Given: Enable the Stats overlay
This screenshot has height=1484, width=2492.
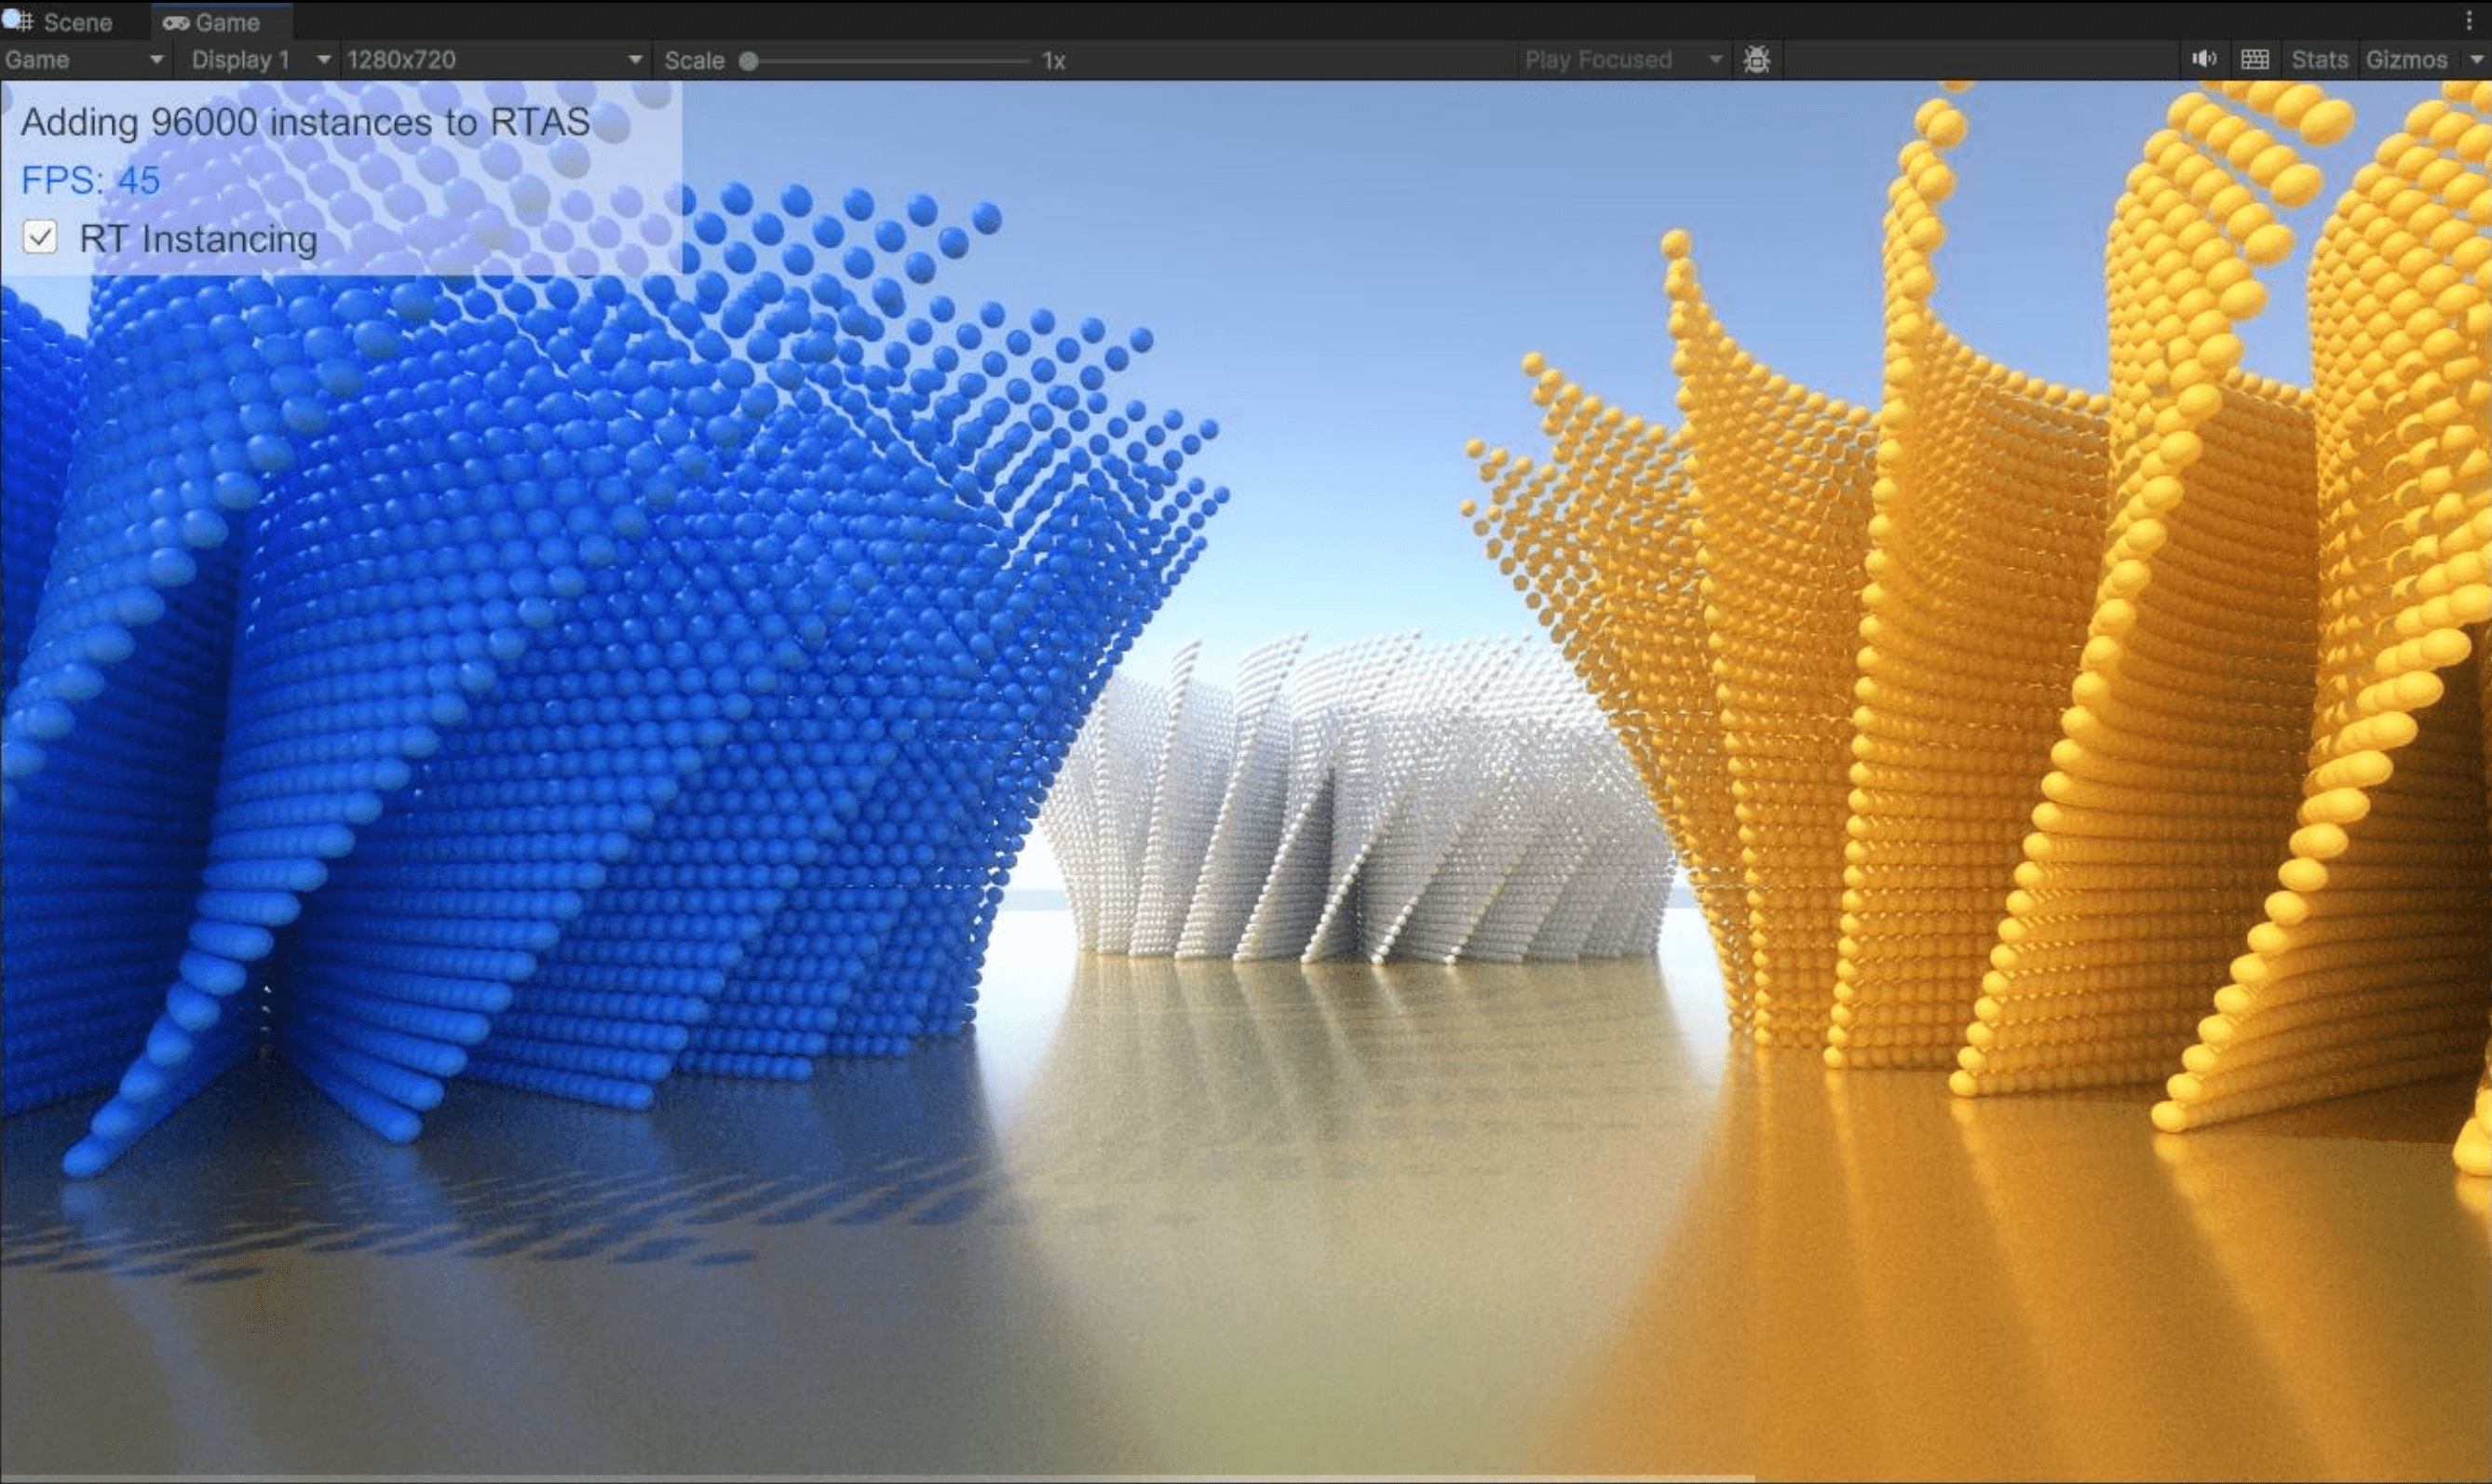Looking at the screenshot, I should 2319,59.
